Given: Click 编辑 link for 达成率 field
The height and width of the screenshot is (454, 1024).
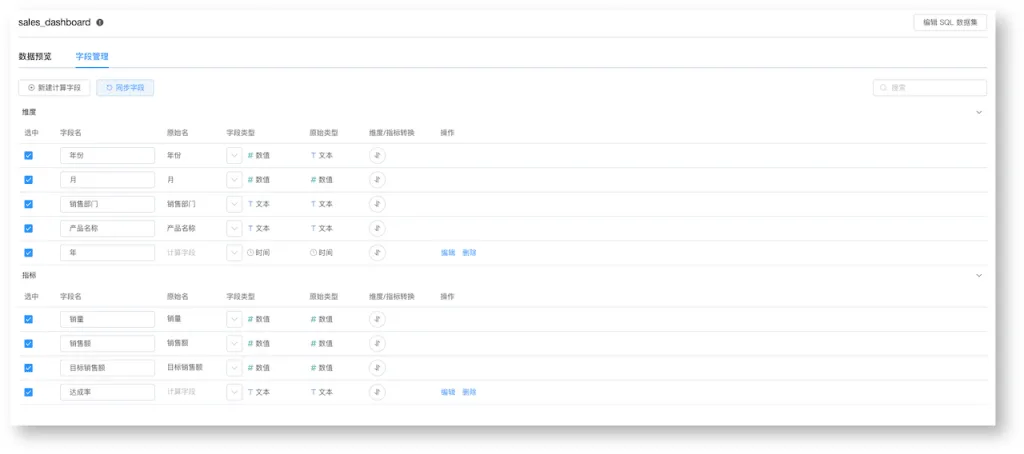Looking at the screenshot, I should pyautogui.click(x=448, y=392).
